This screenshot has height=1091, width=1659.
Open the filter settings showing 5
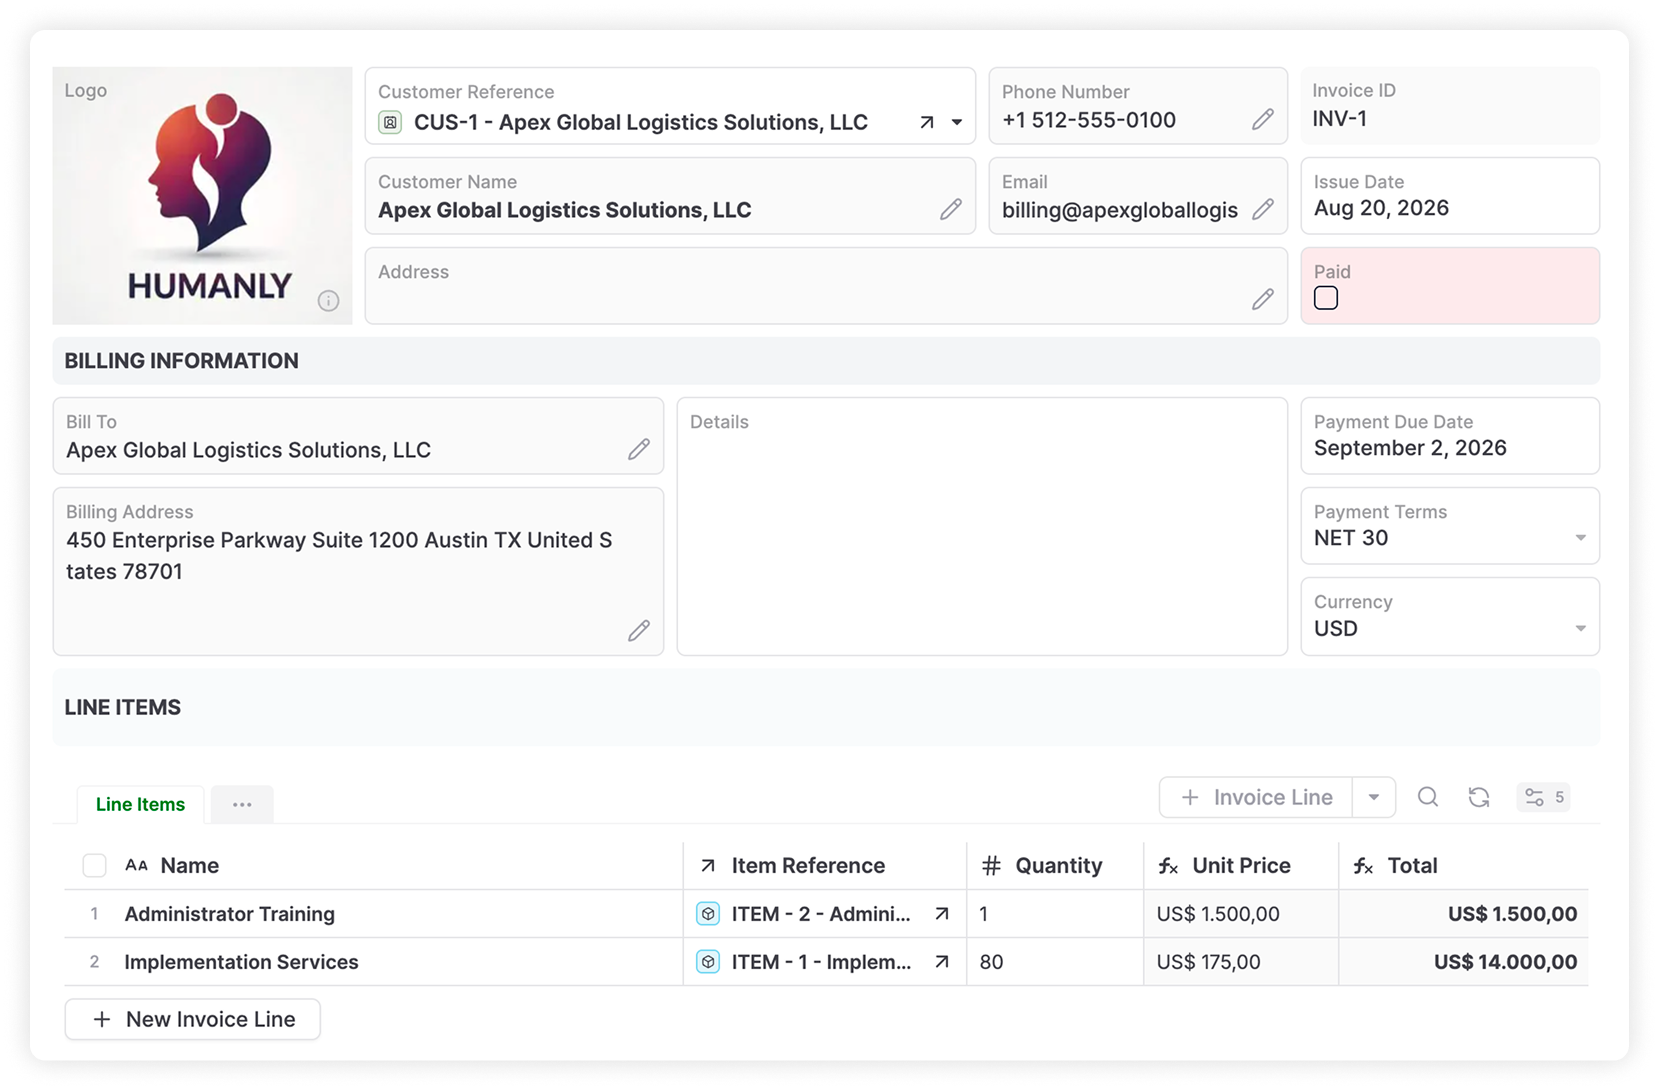coord(1543,797)
